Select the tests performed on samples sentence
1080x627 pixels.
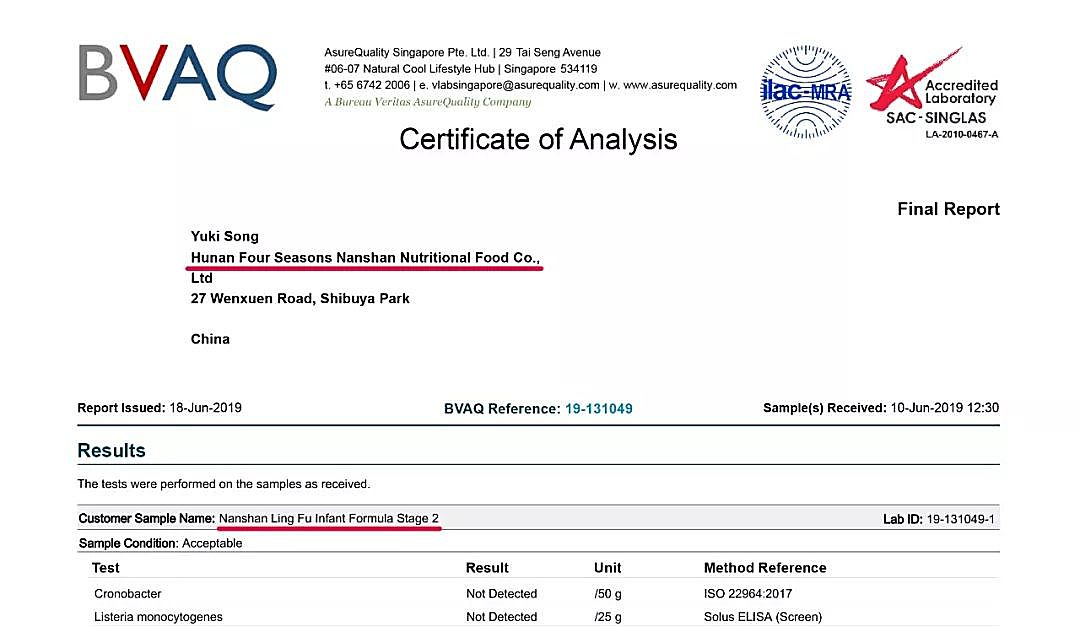click(x=223, y=484)
